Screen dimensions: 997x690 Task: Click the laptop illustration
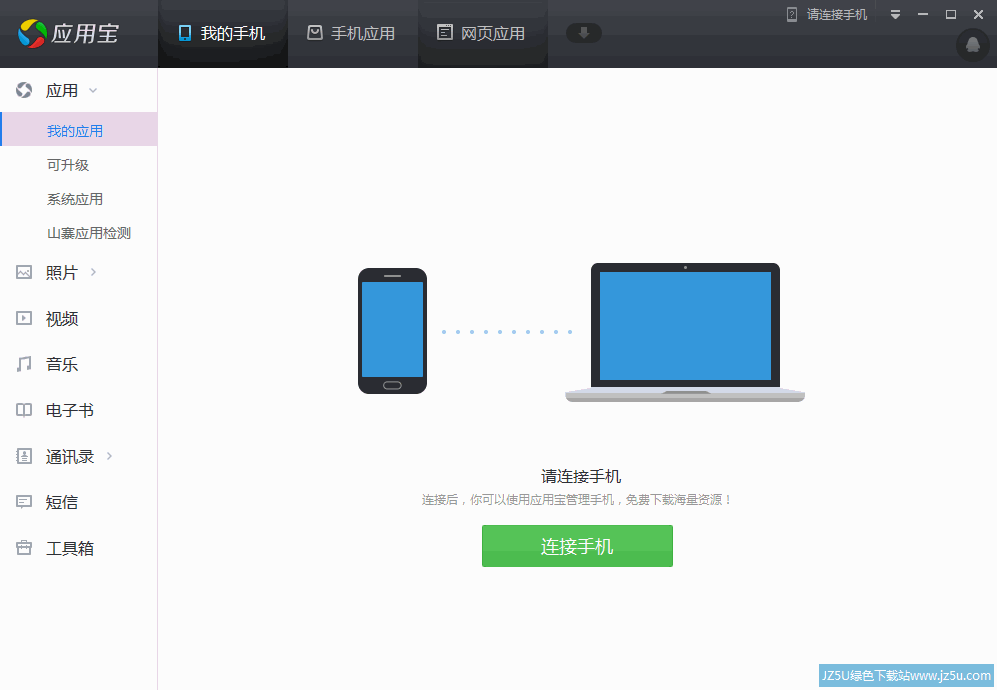[x=685, y=332]
